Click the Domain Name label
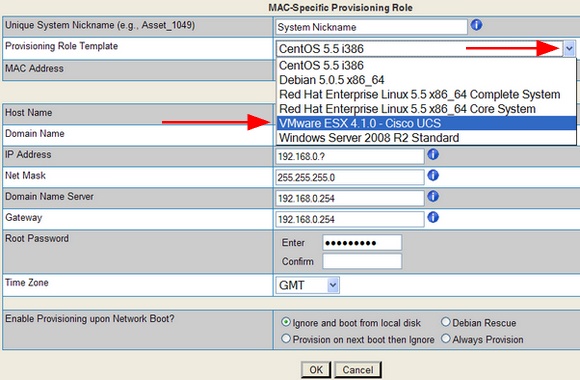Screen dimensions: 580x380 35,134
